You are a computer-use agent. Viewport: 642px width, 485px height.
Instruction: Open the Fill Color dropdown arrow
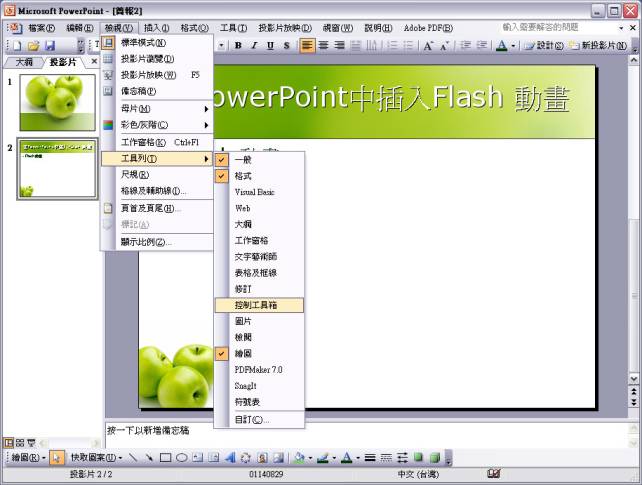pyautogui.click(x=310, y=458)
